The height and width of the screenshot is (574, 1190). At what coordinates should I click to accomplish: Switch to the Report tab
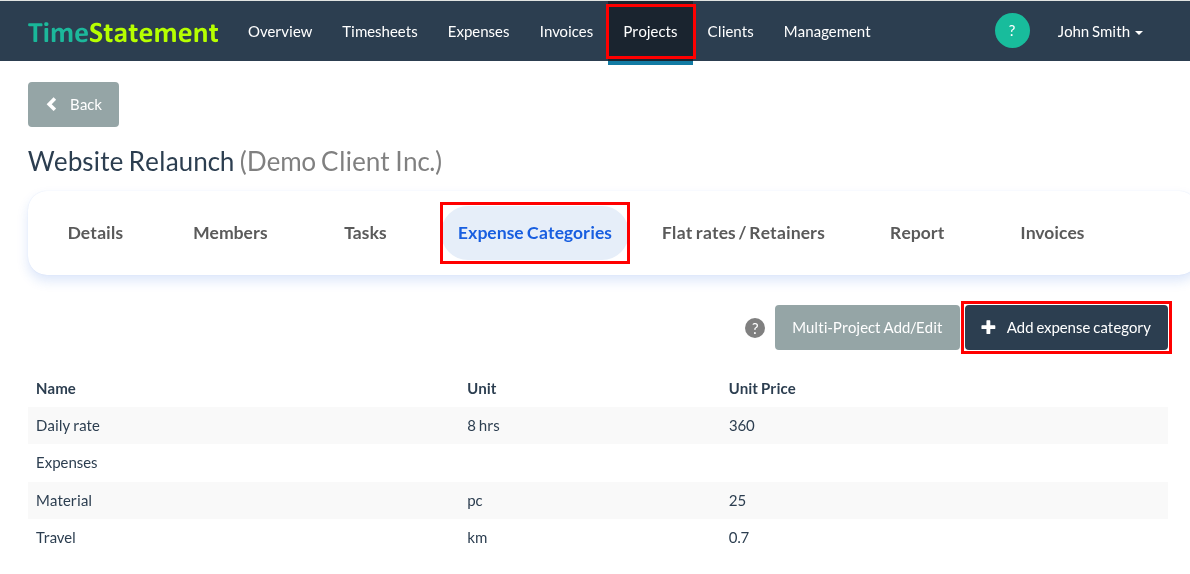(917, 233)
